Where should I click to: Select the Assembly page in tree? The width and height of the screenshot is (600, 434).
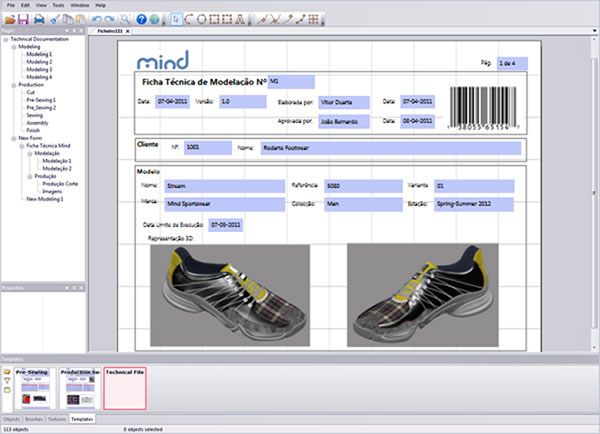37,123
